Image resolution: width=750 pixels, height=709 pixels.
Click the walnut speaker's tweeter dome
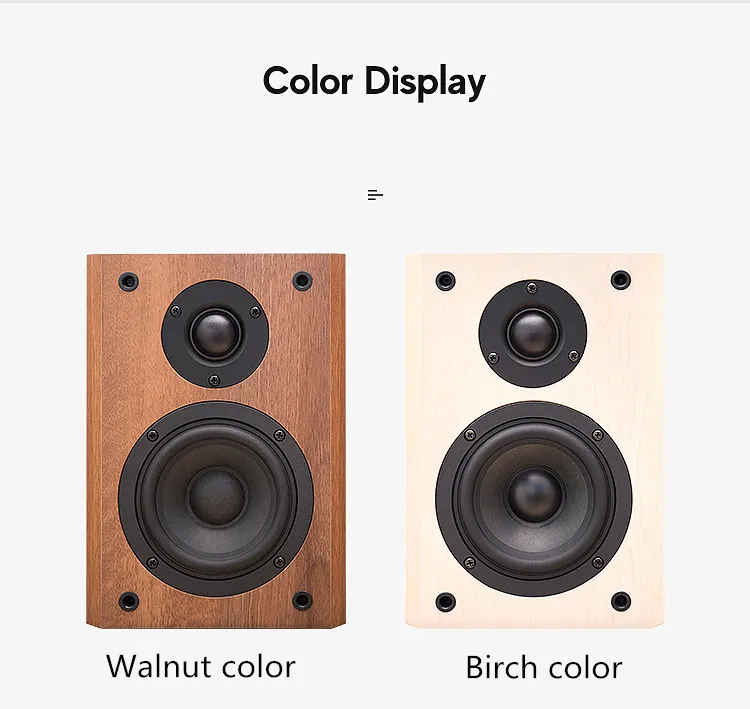point(215,334)
